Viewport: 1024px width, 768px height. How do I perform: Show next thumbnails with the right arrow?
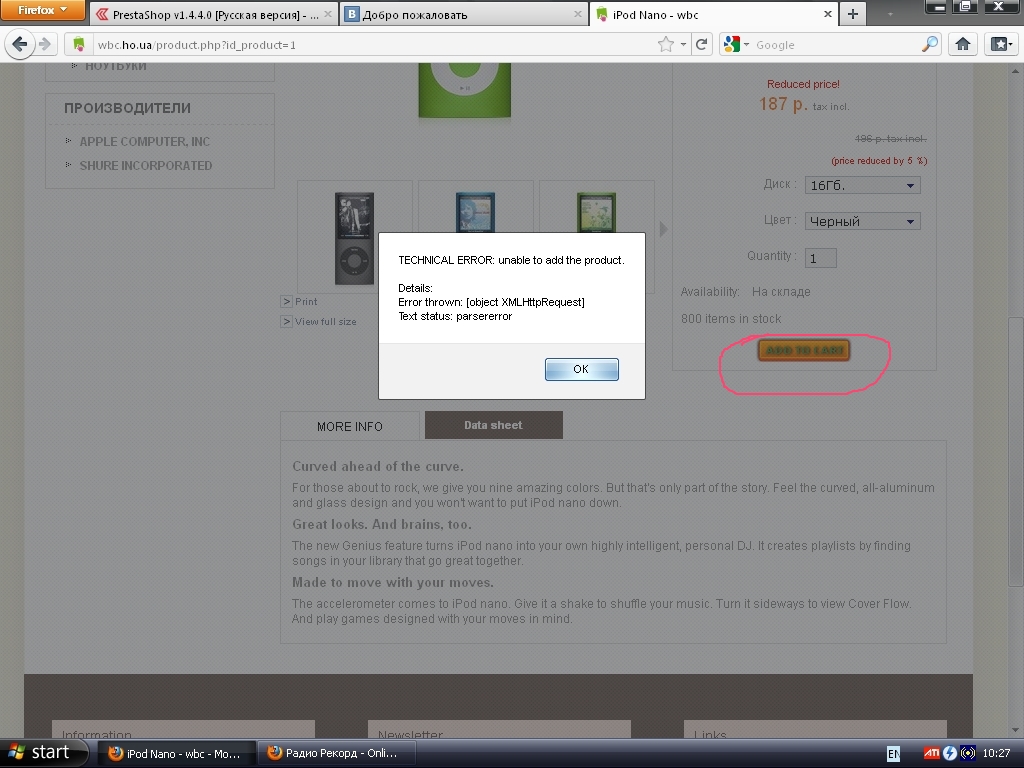pyautogui.click(x=664, y=229)
